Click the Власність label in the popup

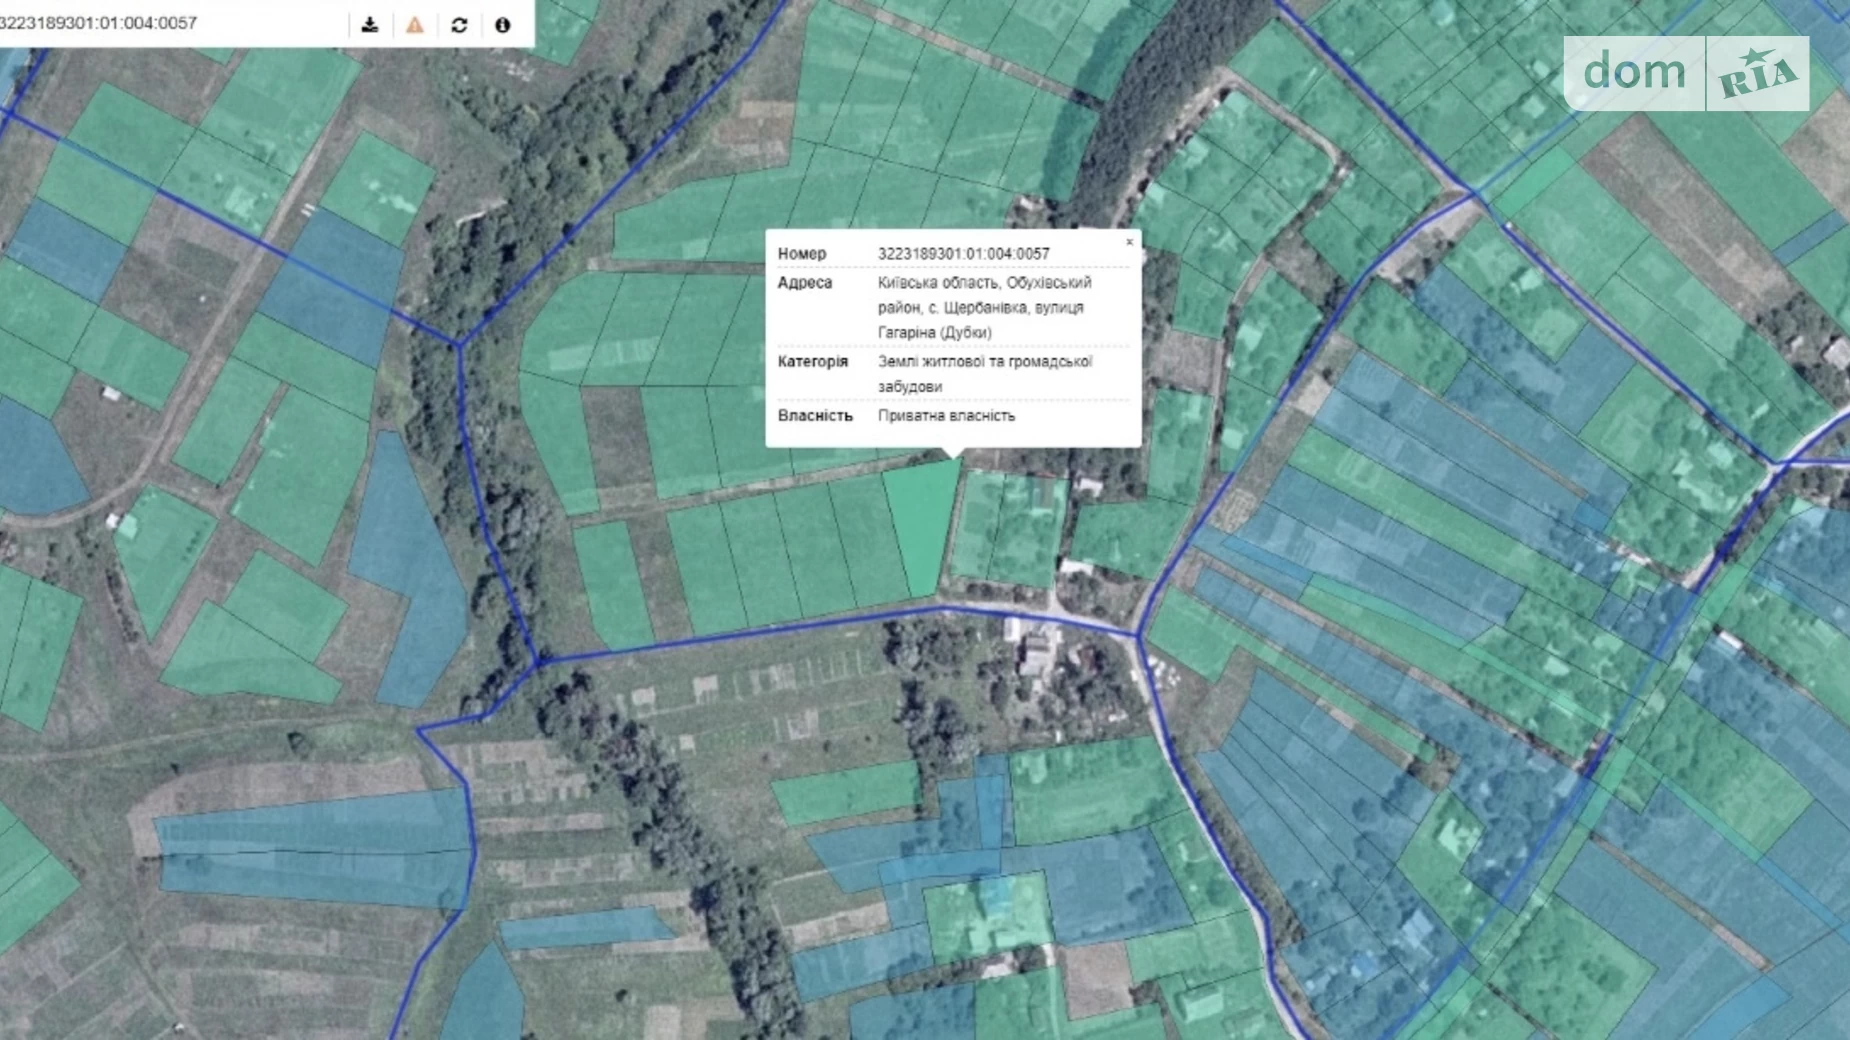[x=815, y=416]
